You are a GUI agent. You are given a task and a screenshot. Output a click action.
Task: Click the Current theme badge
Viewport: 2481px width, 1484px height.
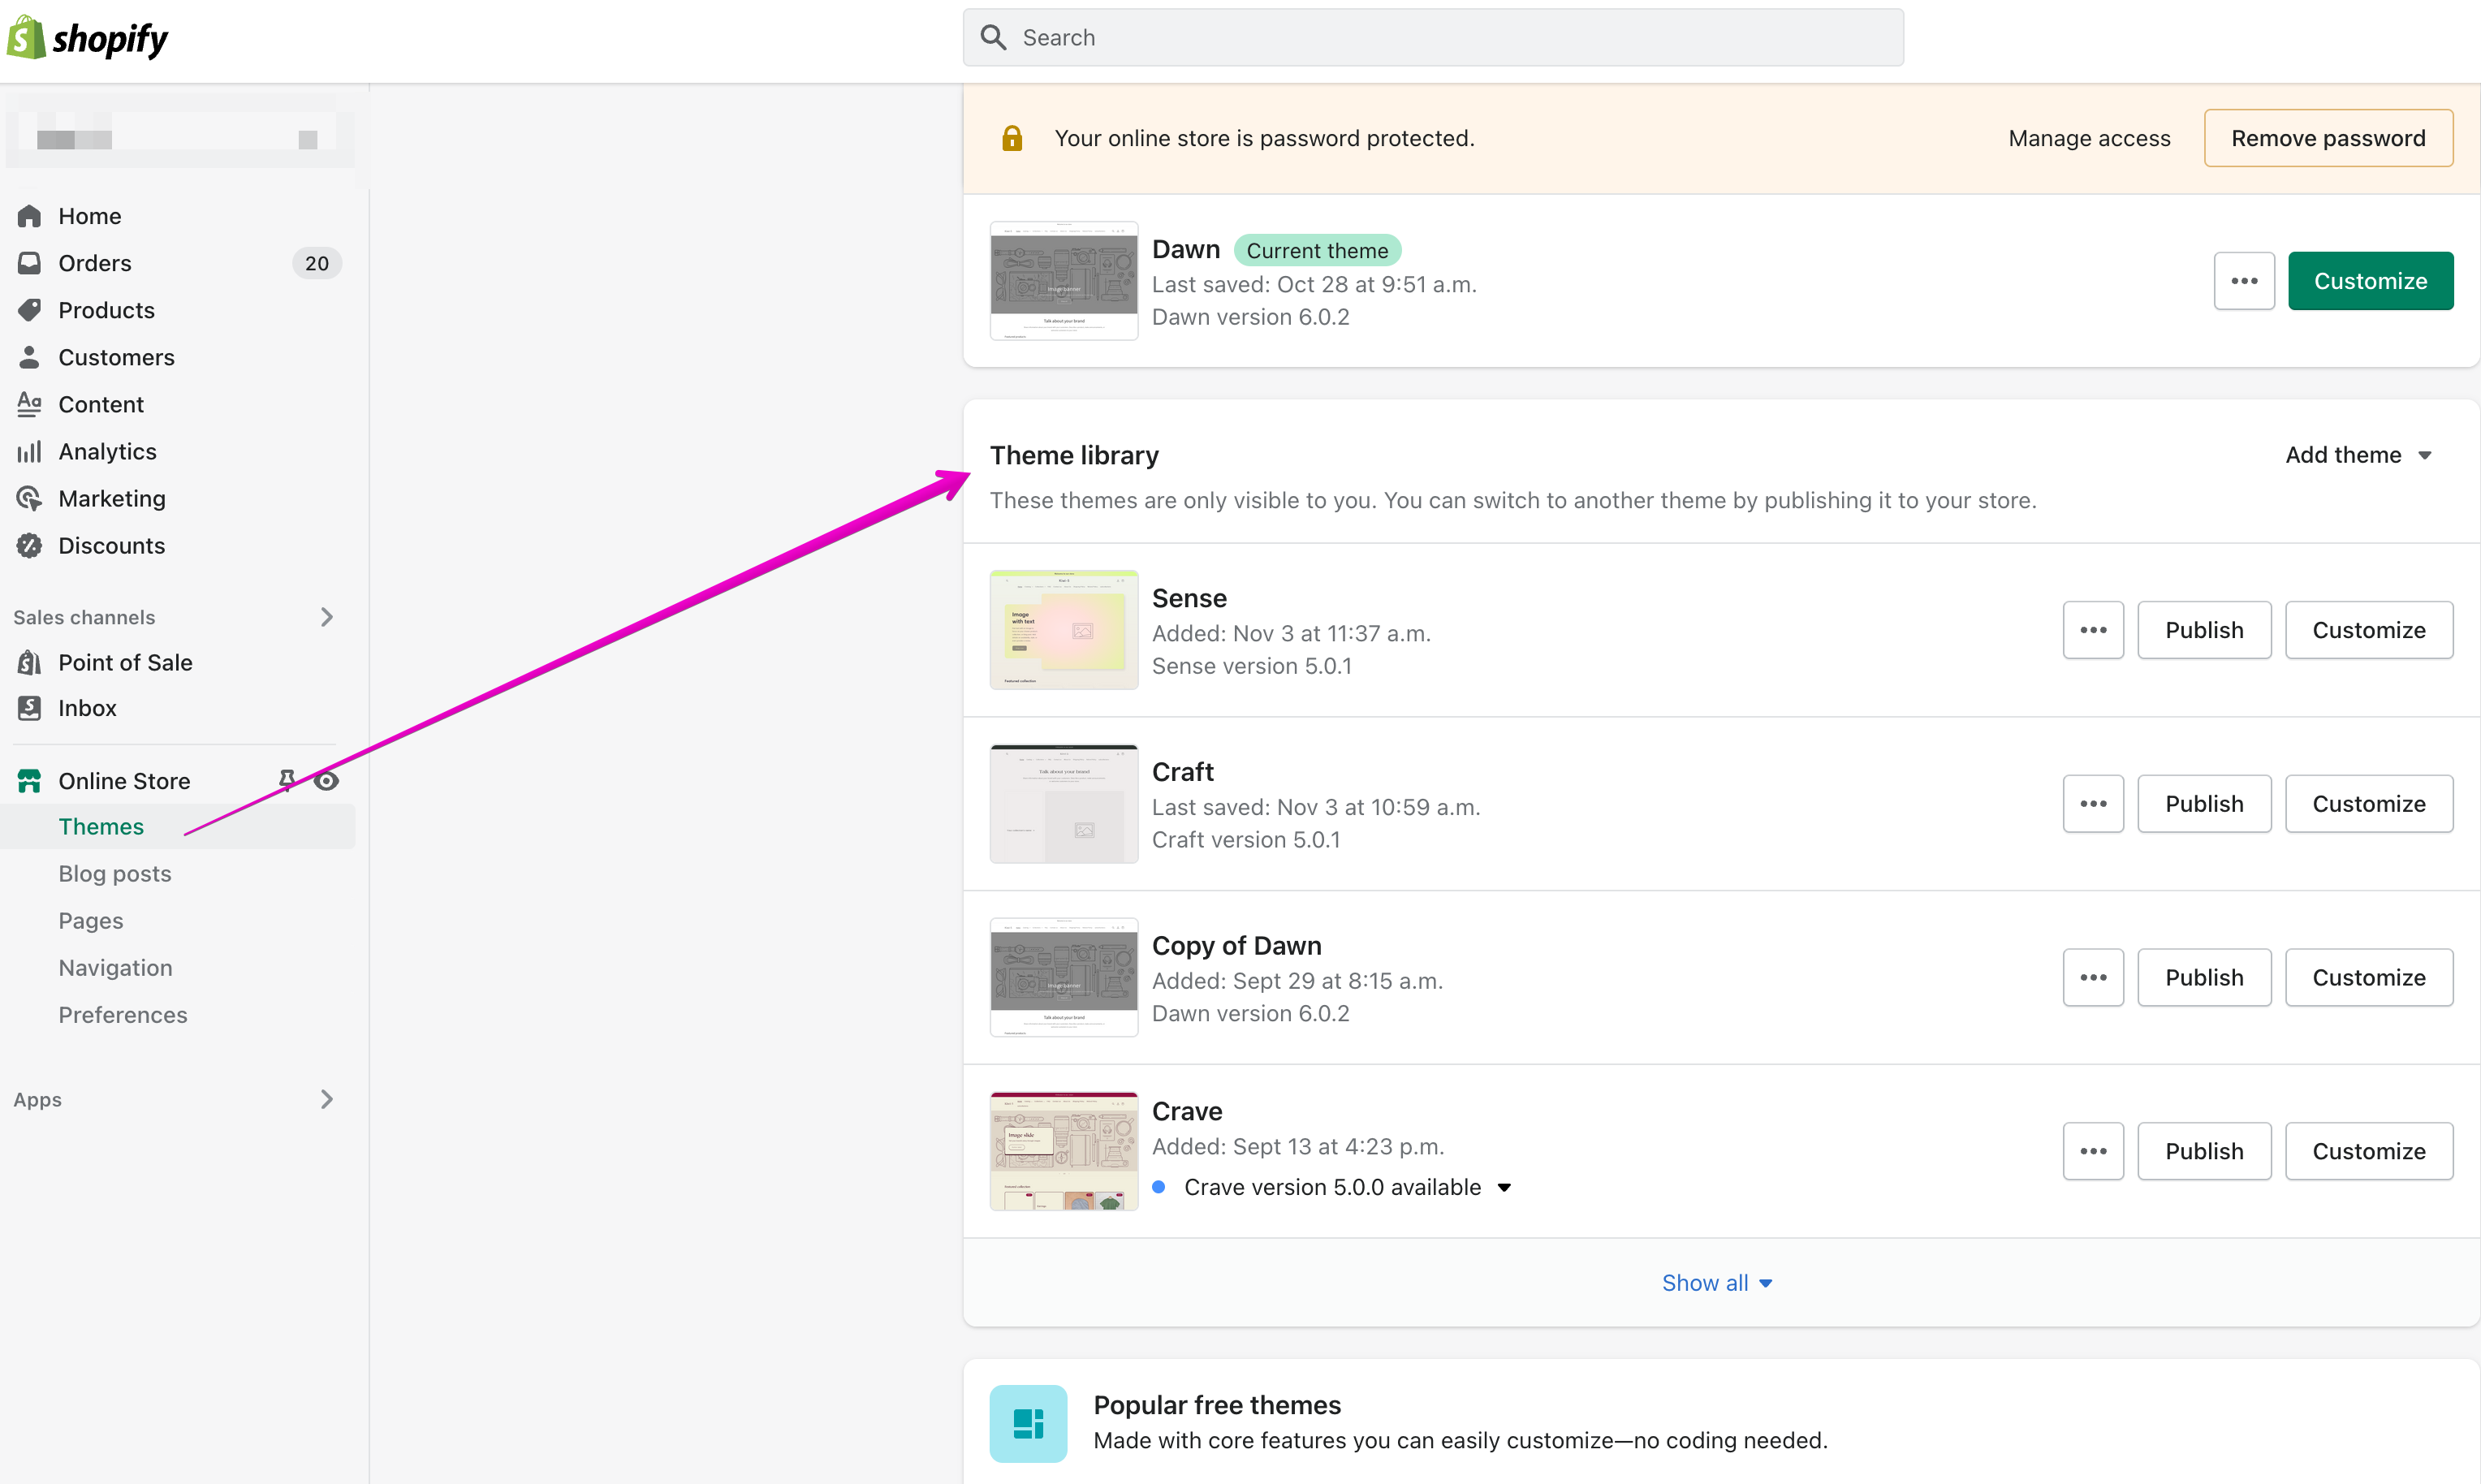tap(1316, 250)
